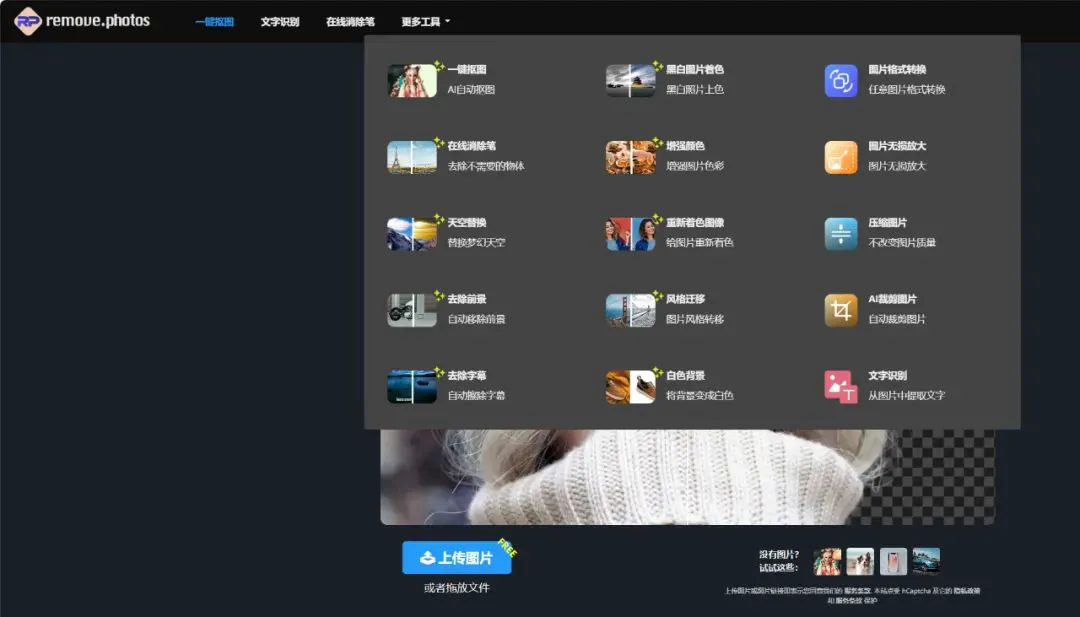Select the 图片无损放大 upscale icon
The image size is (1080, 617).
(x=841, y=157)
